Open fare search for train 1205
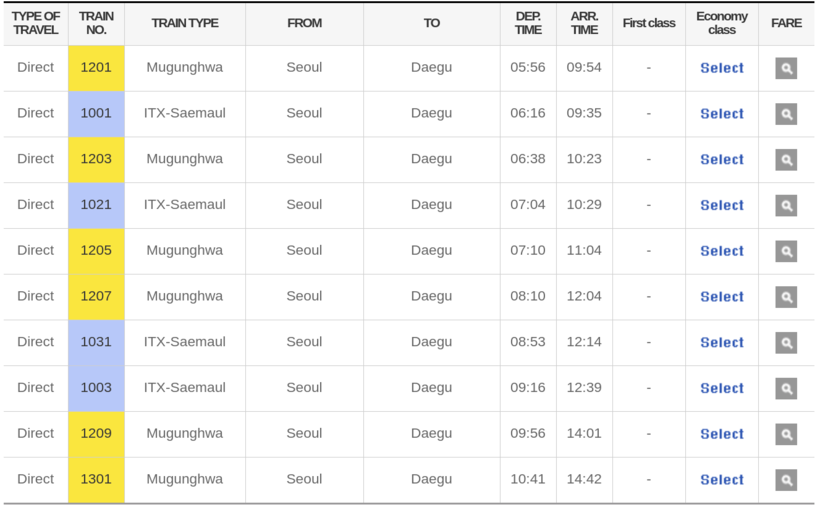820x507 pixels. (x=786, y=251)
